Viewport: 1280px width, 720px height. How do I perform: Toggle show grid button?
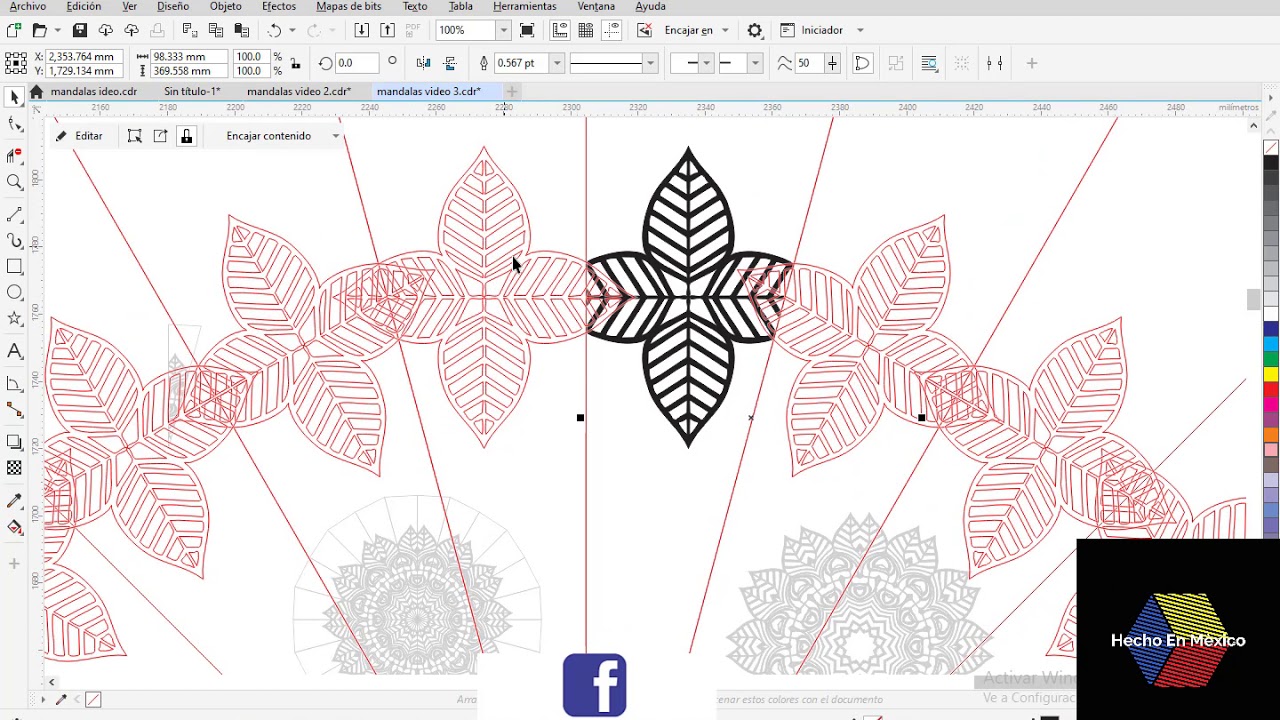point(586,30)
